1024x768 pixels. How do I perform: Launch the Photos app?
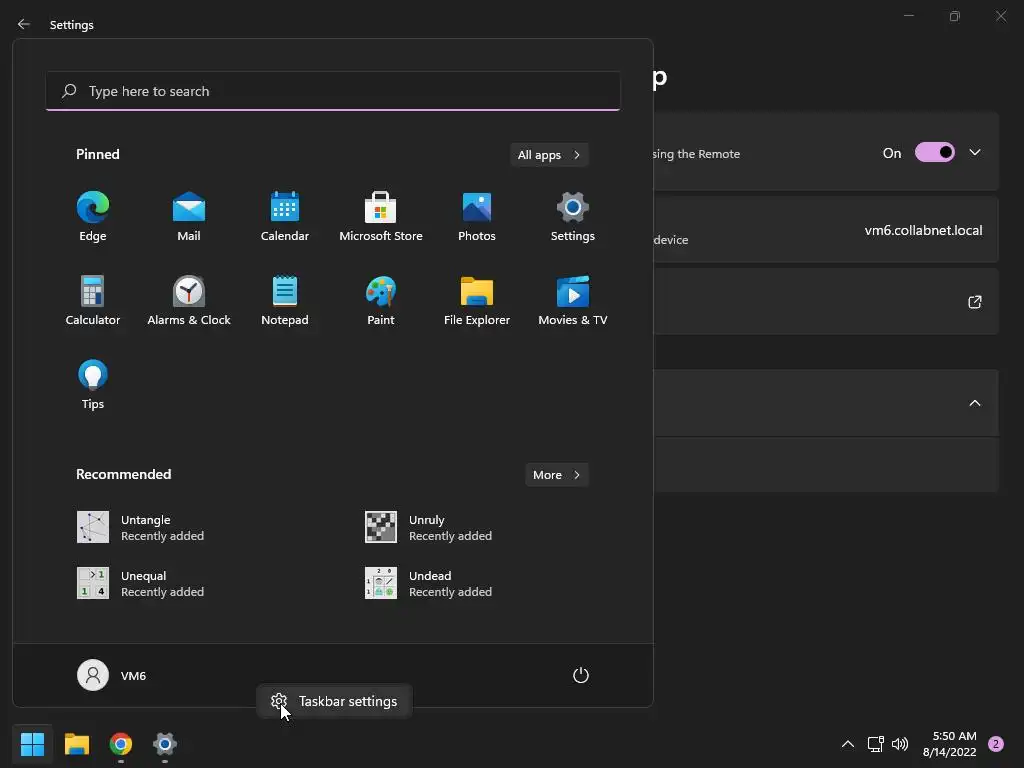(x=477, y=217)
